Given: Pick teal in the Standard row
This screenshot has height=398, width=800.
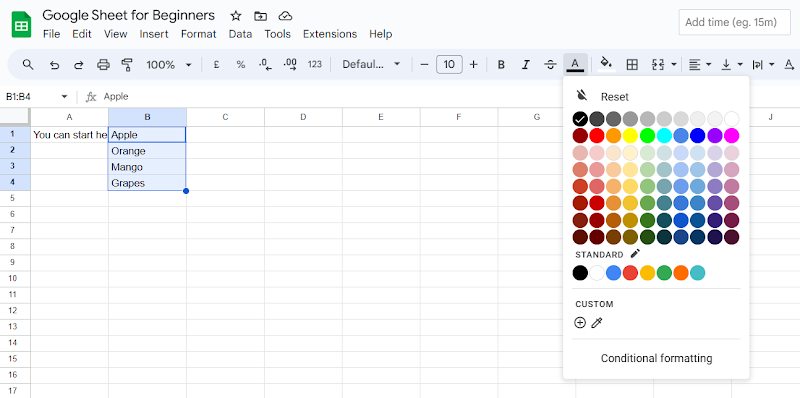Looking at the screenshot, I should tap(698, 273).
